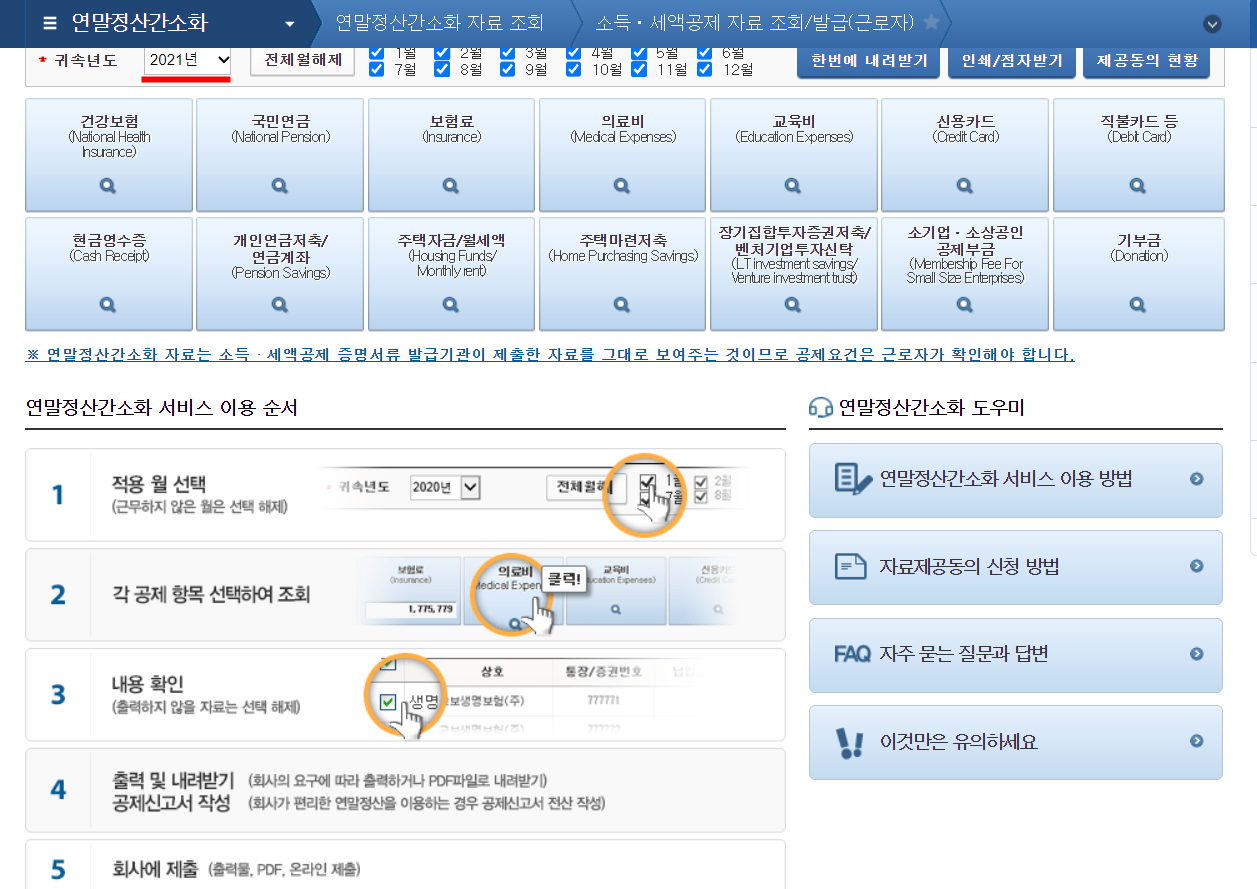Select 소득·세액공제 자료 조회/발급(근로자) breadcrumb
The width and height of the screenshot is (1257, 889).
click(755, 22)
